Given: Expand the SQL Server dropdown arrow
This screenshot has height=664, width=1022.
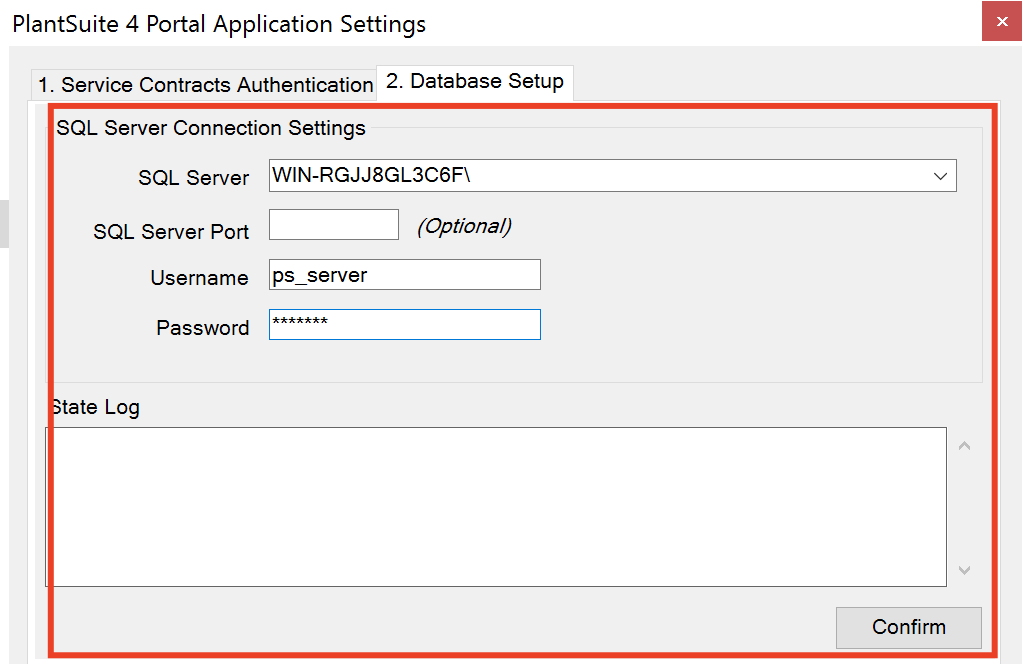Looking at the screenshot, I should pyautogui.click(x=940, y=176).
